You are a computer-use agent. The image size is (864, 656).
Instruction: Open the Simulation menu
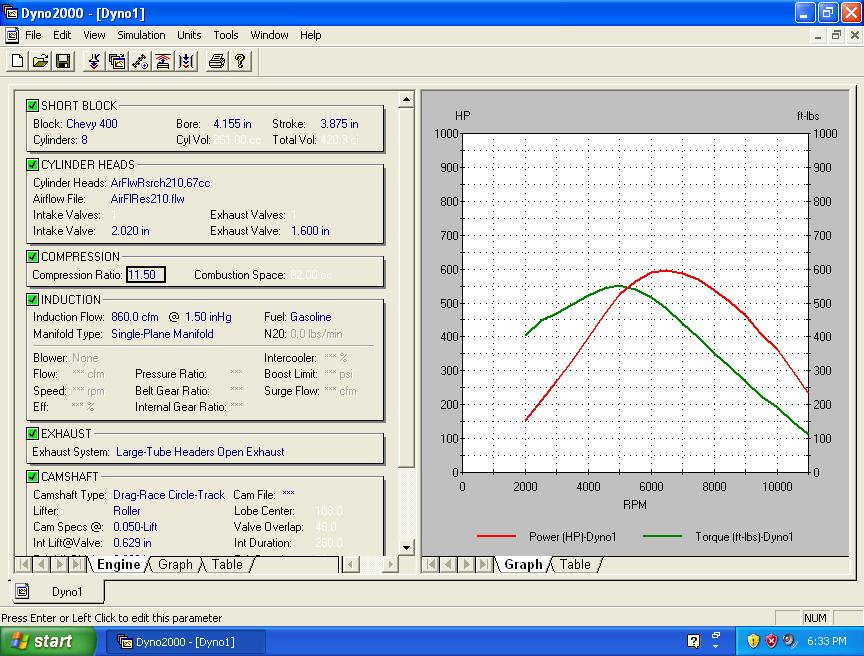[141, 35]
